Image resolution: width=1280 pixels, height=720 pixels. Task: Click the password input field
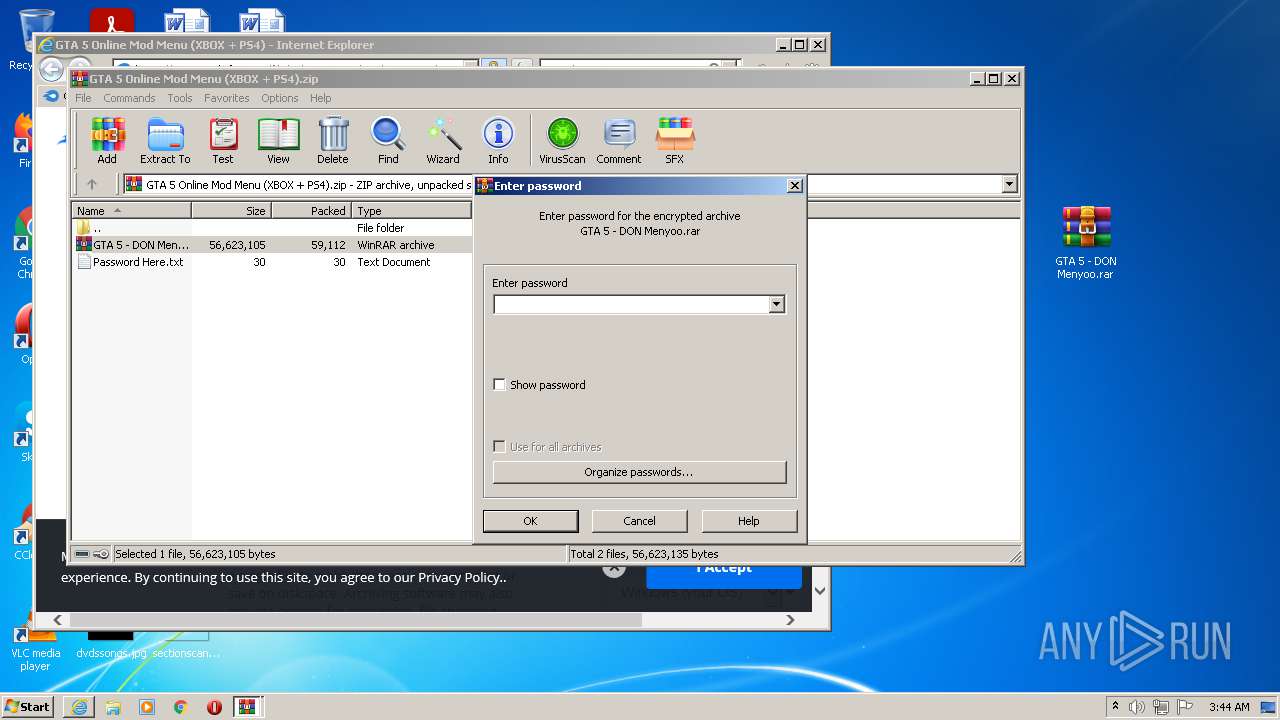[x=631, y=304]
